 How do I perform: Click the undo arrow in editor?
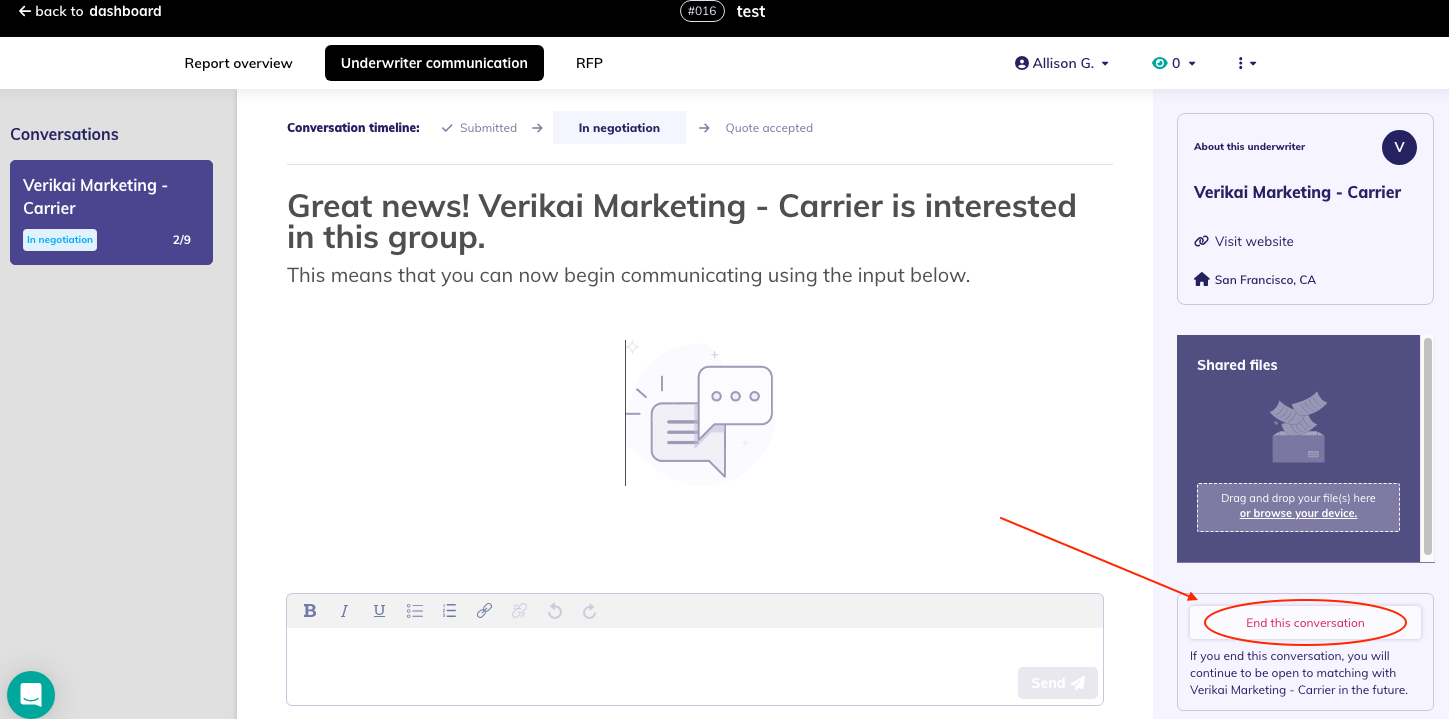coord(555,611)
